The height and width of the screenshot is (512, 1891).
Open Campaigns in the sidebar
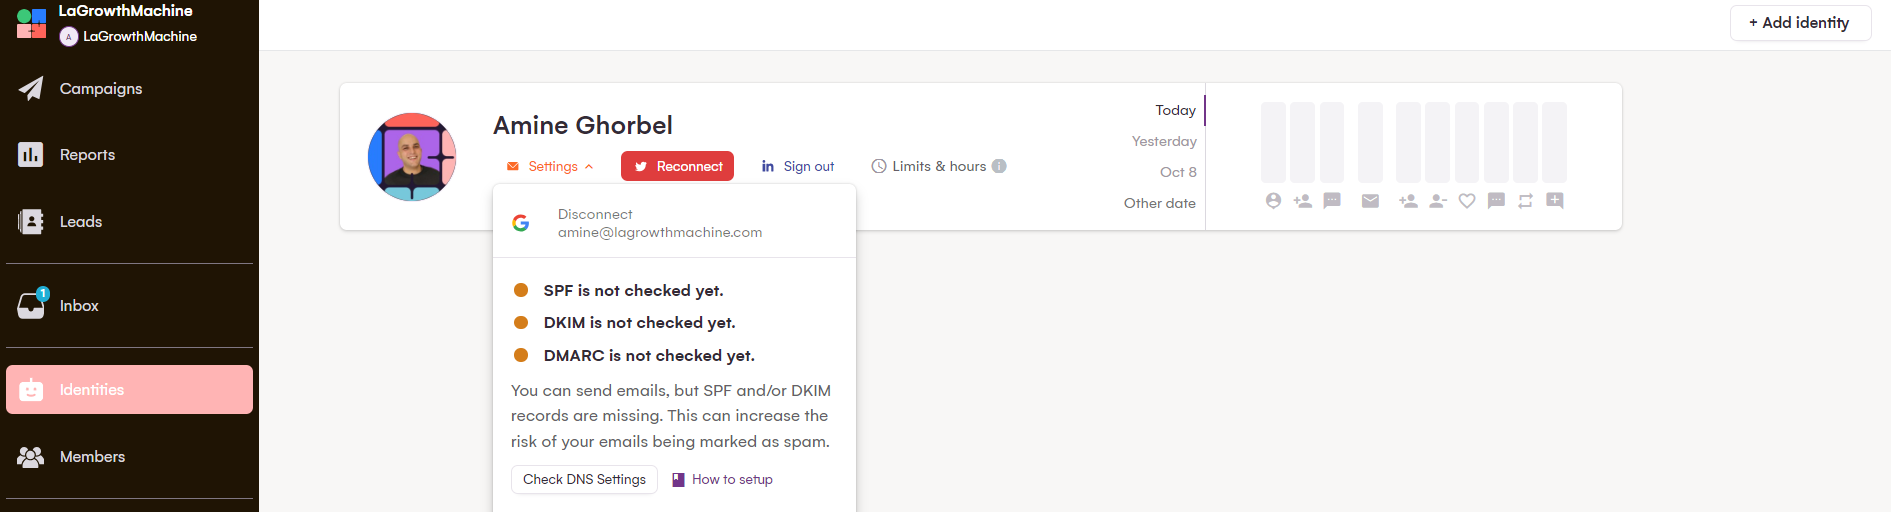100,89
